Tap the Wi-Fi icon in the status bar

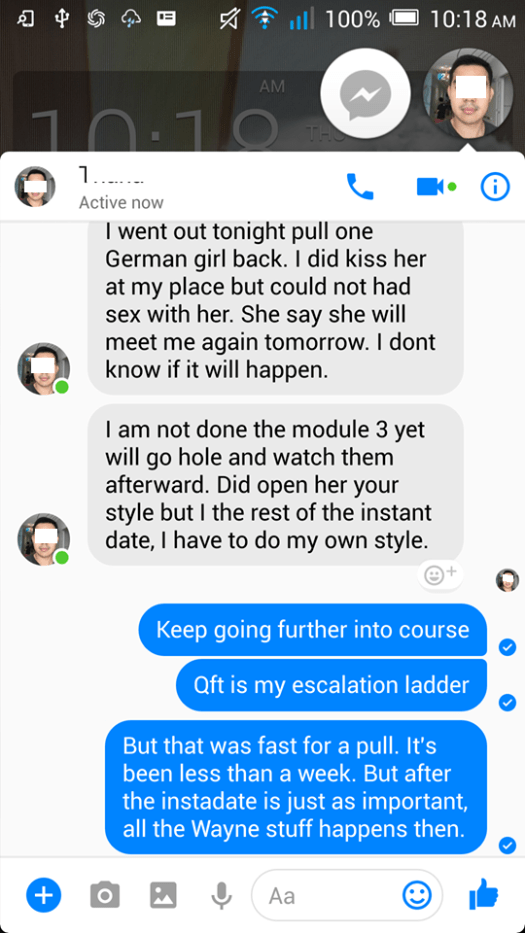point(261,20)
